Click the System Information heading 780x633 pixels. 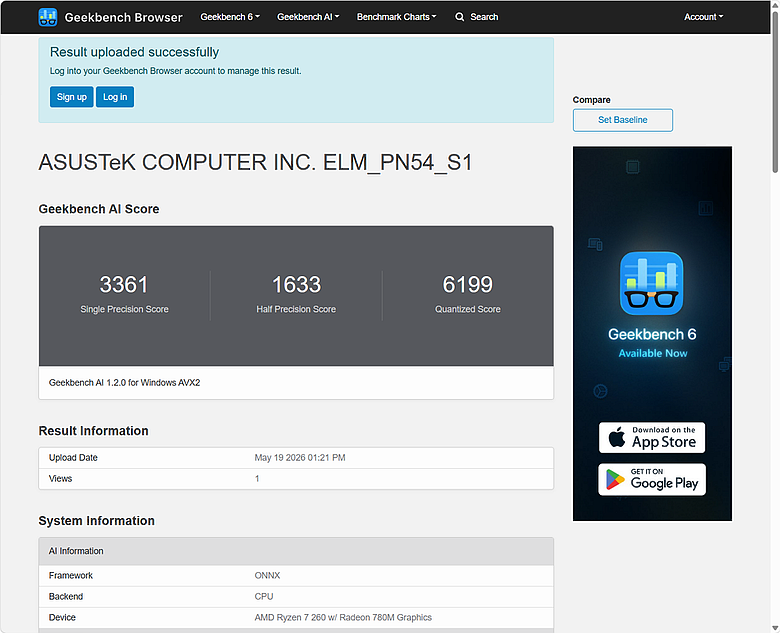coord(97,521)
